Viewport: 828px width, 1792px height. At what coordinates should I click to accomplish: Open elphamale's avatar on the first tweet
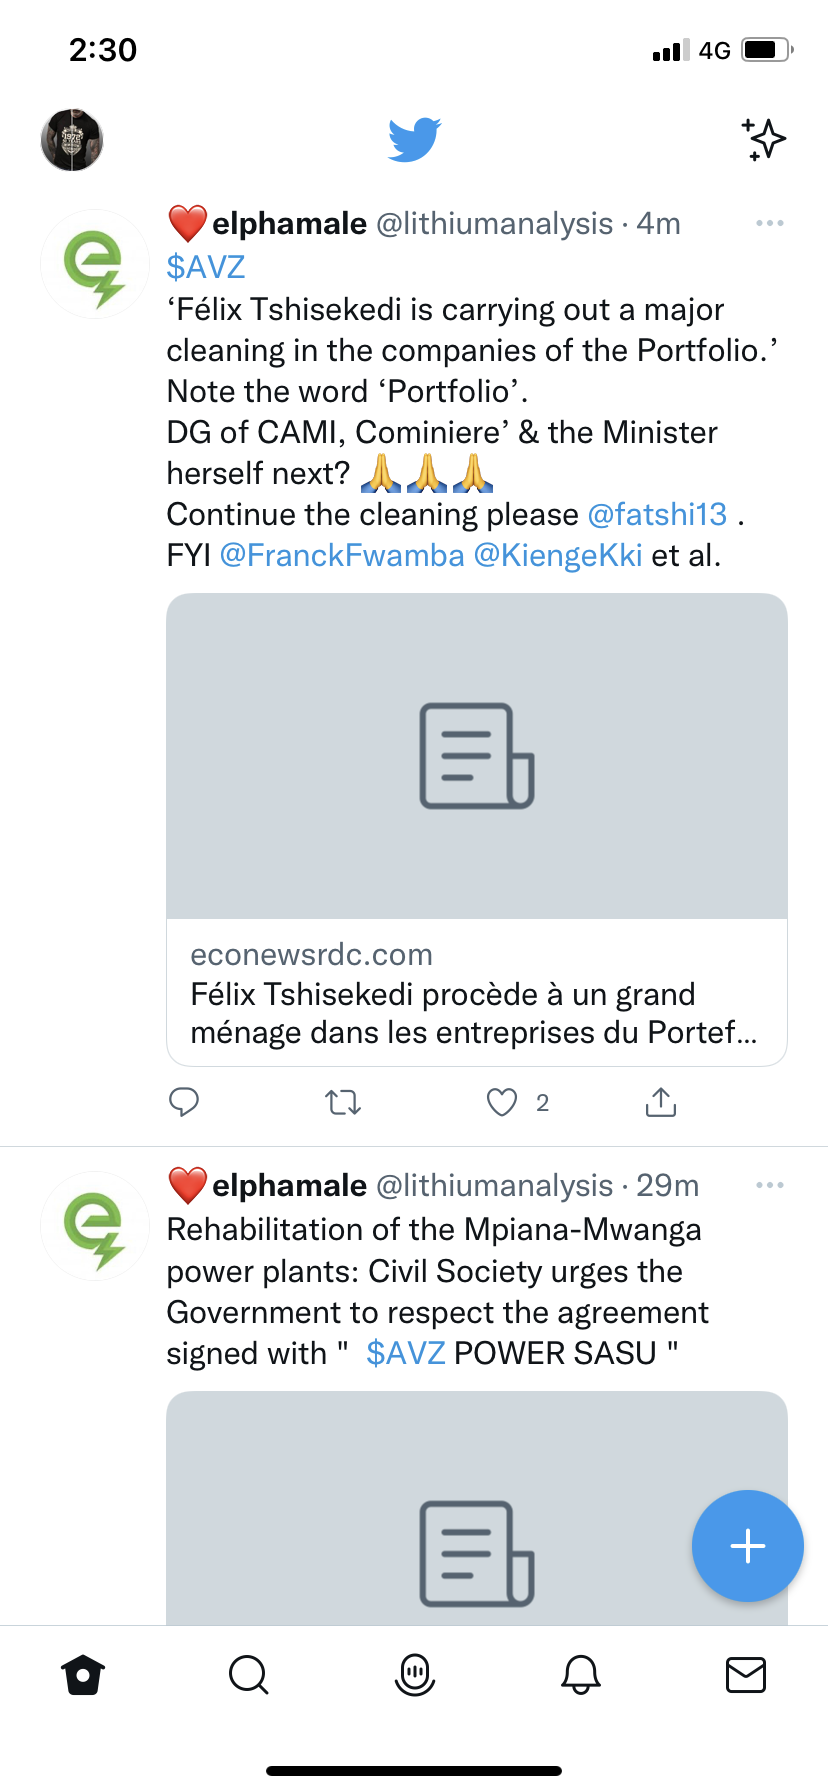point(95,264)
